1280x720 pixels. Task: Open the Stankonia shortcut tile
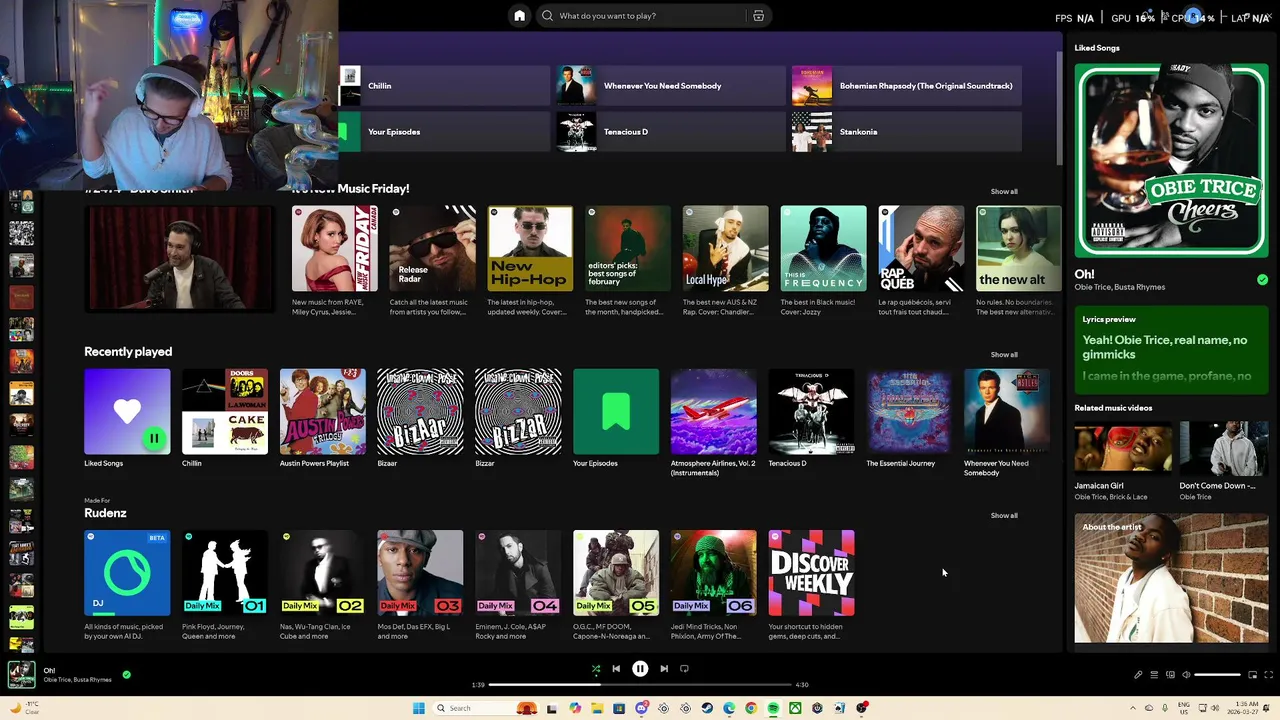[907, 132]
